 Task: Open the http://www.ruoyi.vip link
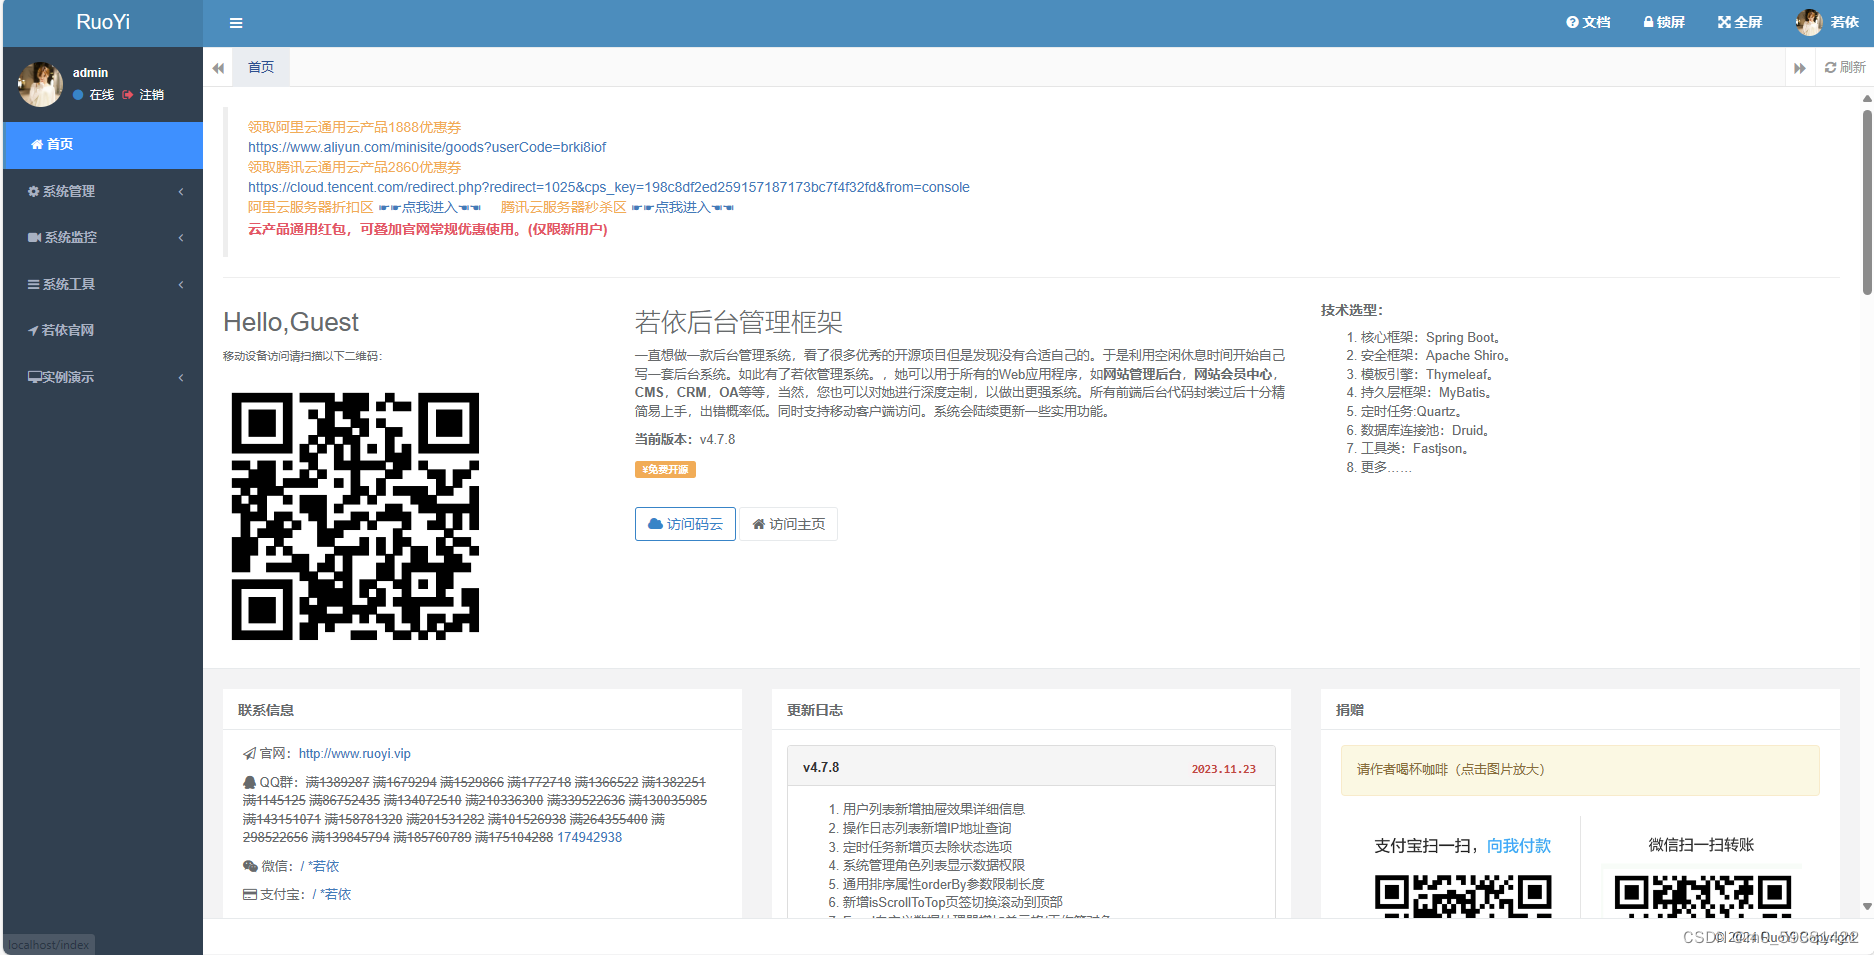click(355, 753)
